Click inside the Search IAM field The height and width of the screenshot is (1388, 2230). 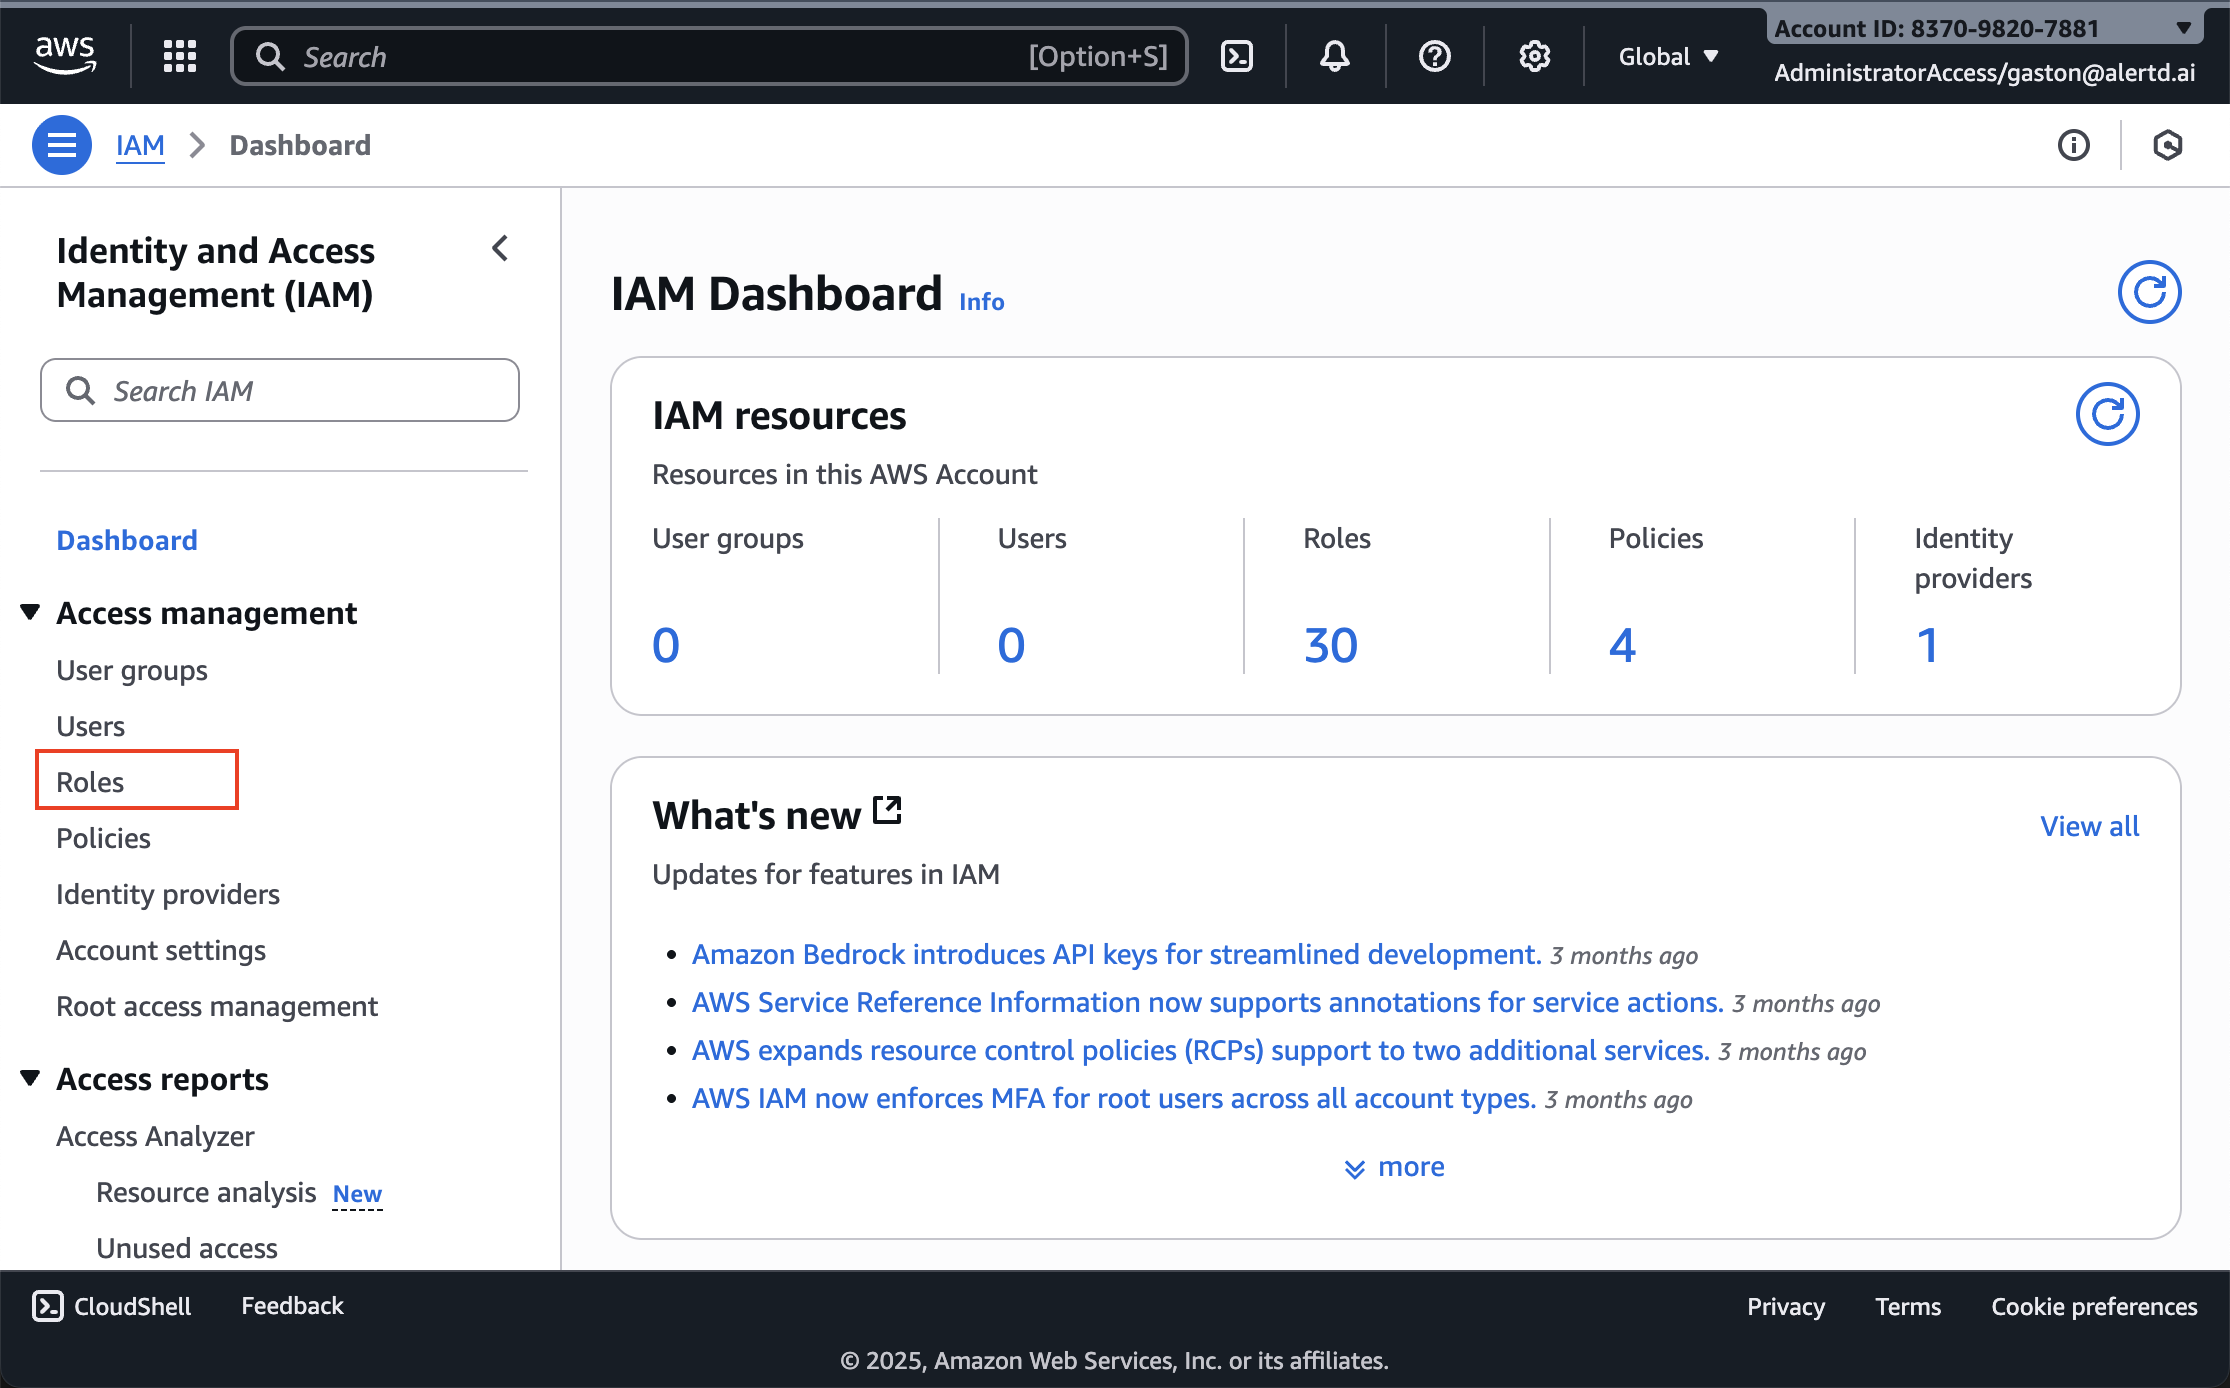(x=280, y=390)
